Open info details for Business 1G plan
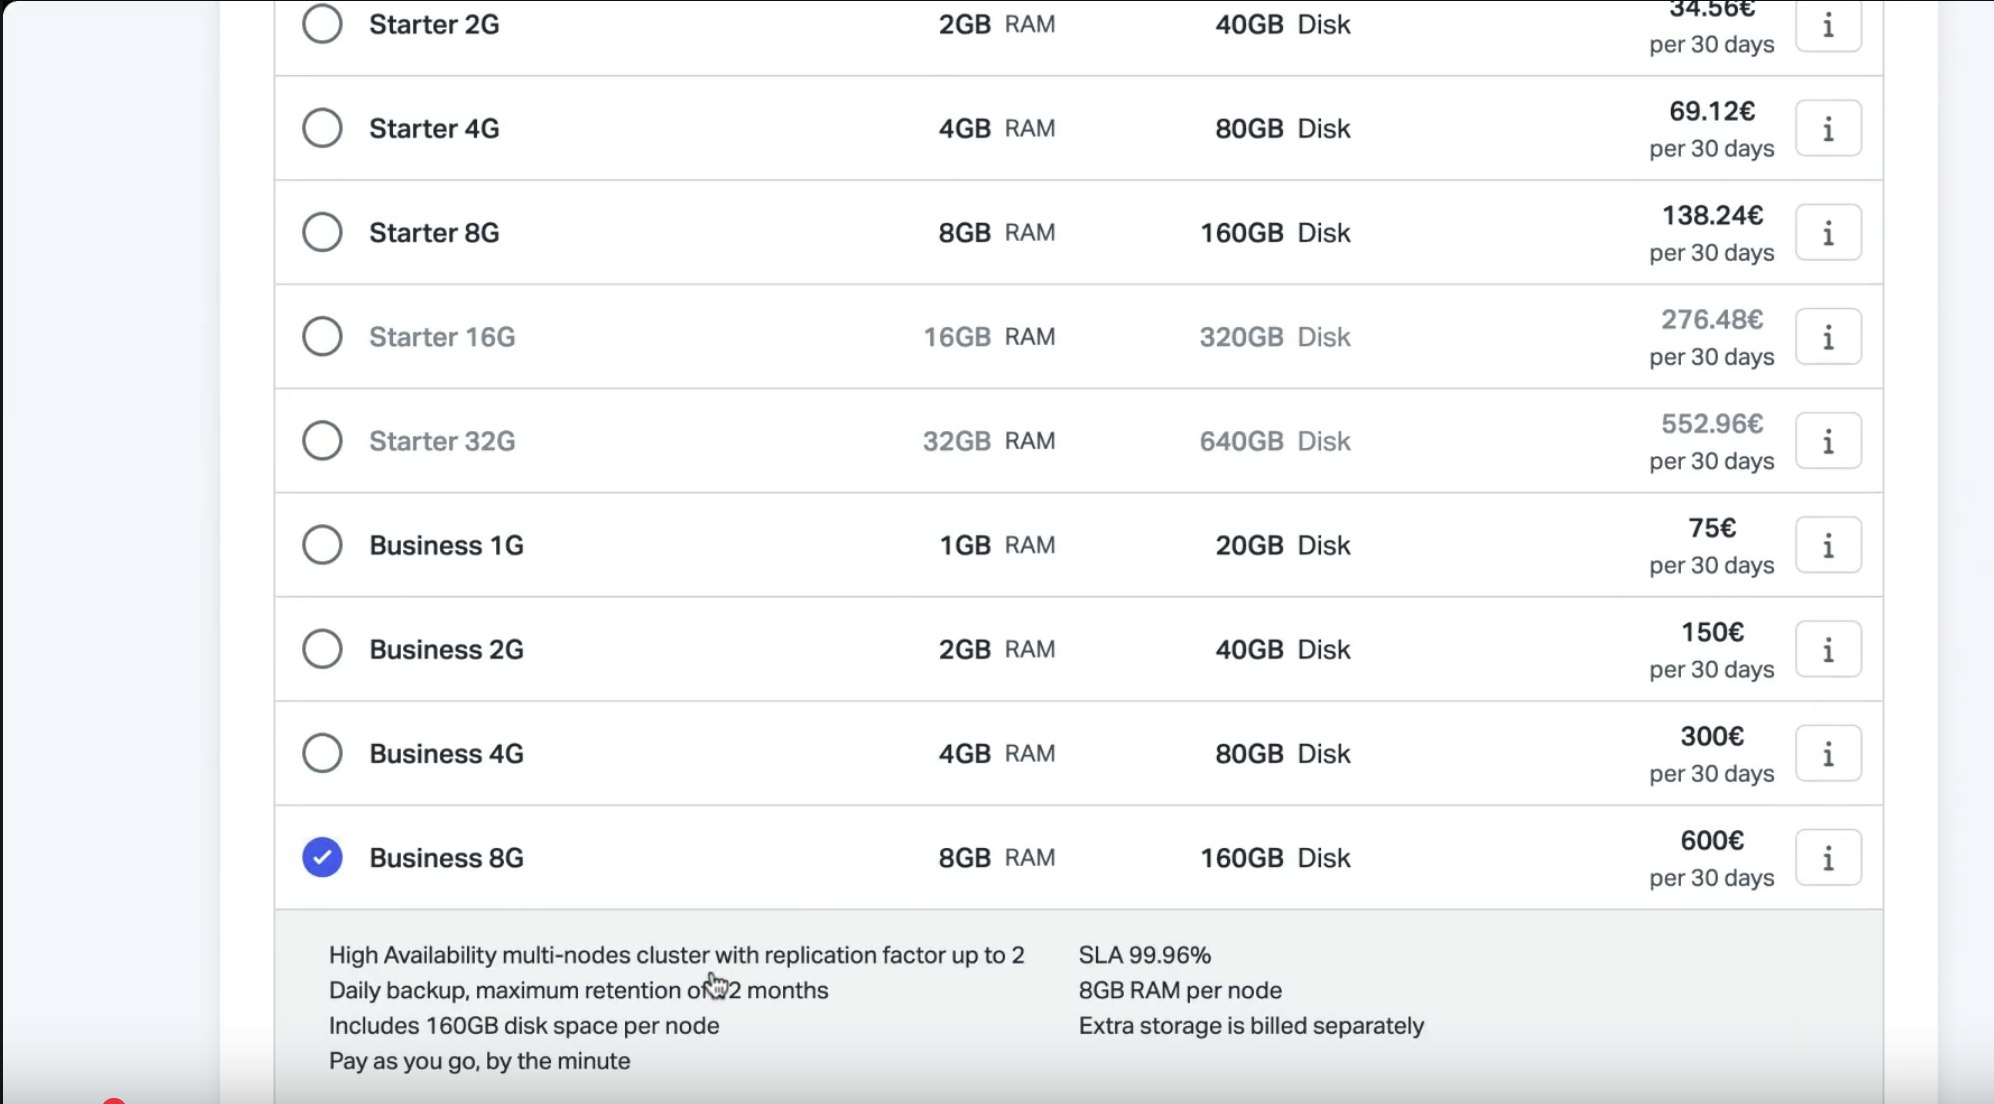The image size is (1994, 1104). point(1828,544)
